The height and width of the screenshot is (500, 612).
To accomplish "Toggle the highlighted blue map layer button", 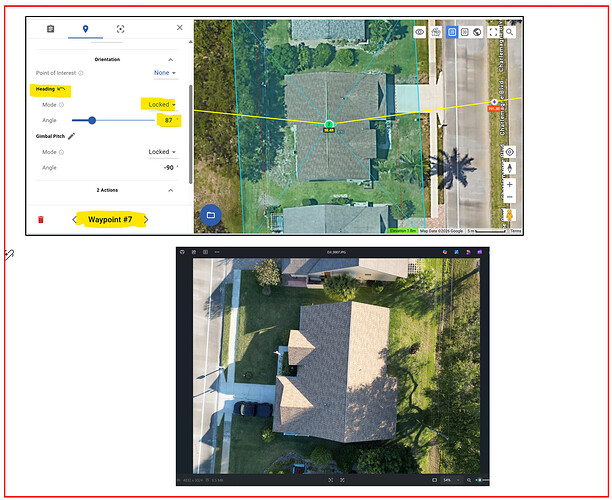I will tap(452, 32).
